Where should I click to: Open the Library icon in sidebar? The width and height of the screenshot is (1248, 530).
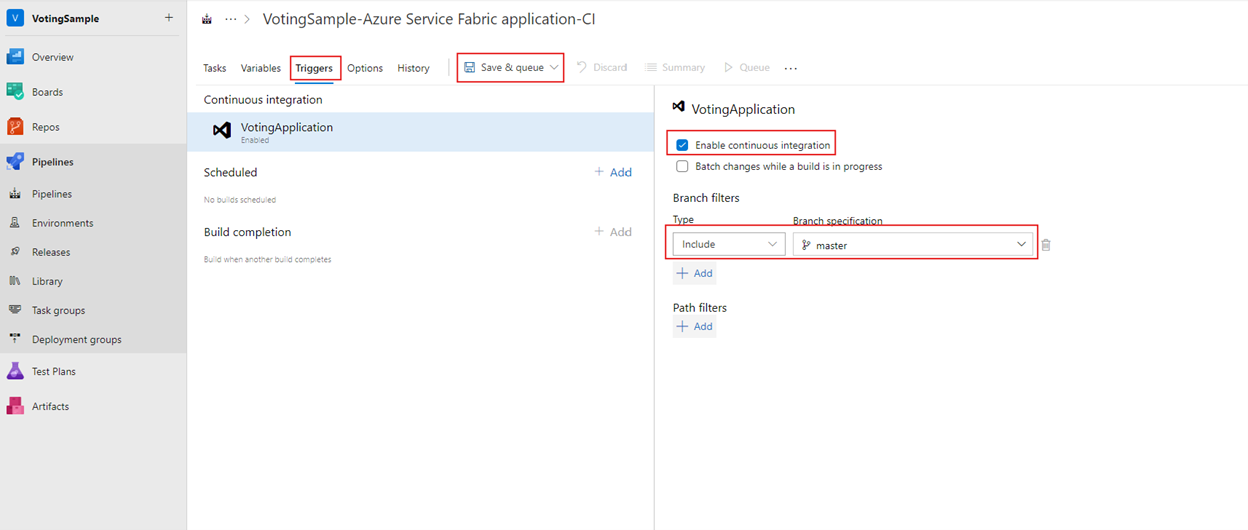(x=15, y=281)
